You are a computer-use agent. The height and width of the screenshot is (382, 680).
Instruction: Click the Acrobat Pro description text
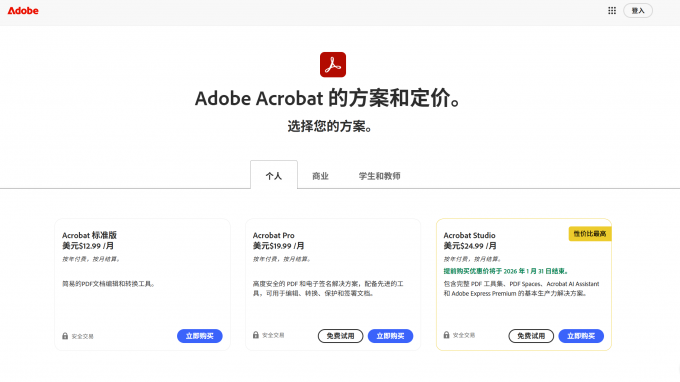(328, 288)
